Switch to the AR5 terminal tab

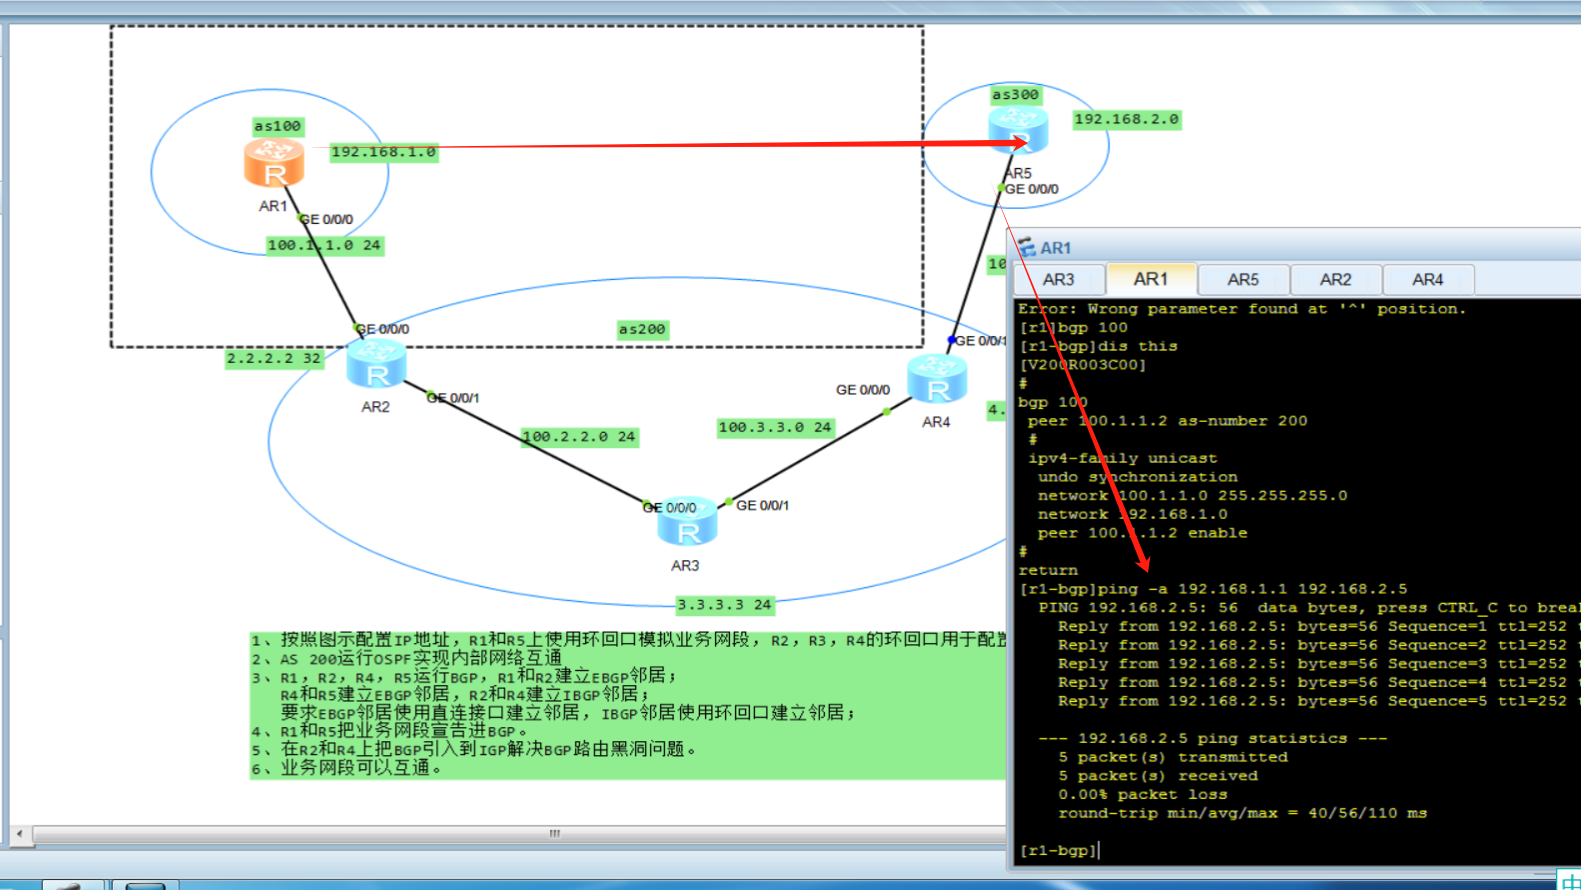point(1243,280)
